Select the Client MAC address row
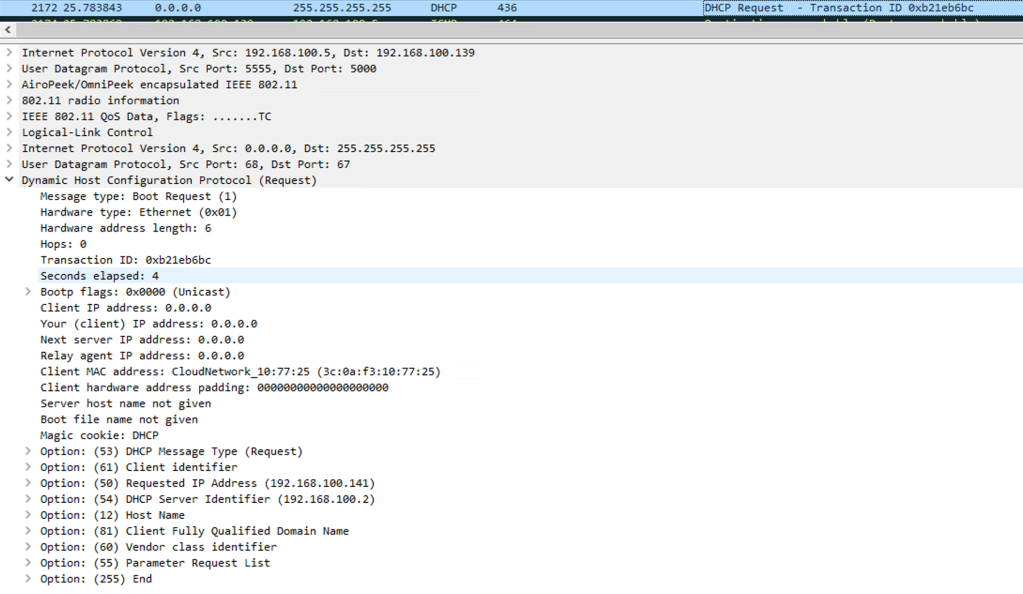This screenshot has height=594, width=1023. click(240, 372)
